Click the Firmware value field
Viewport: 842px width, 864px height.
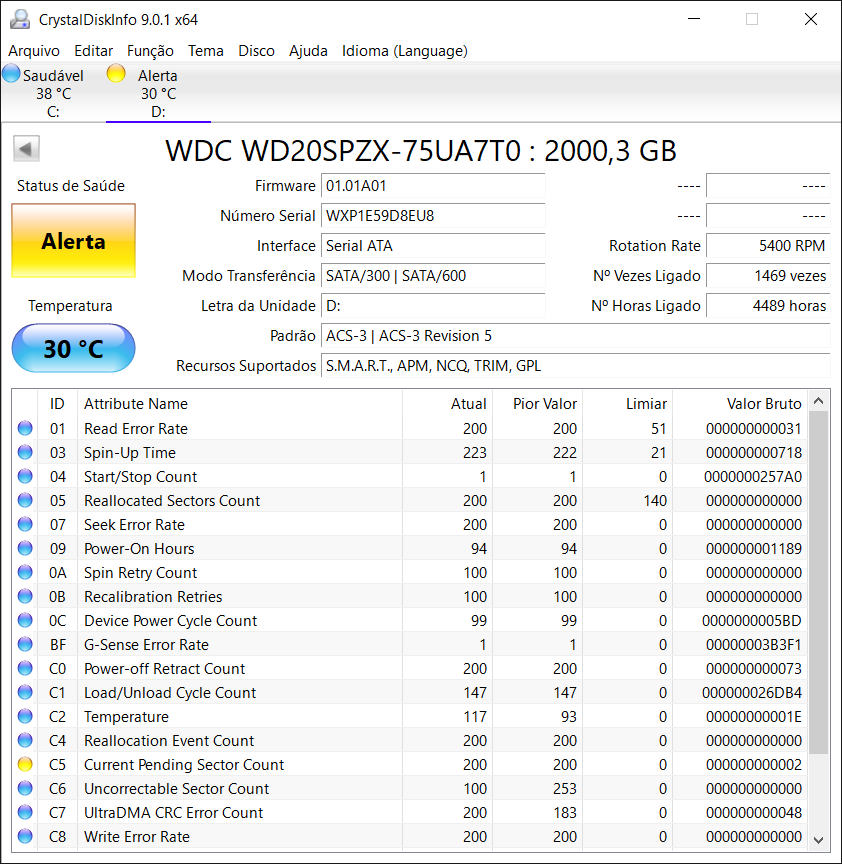(433, 186)
